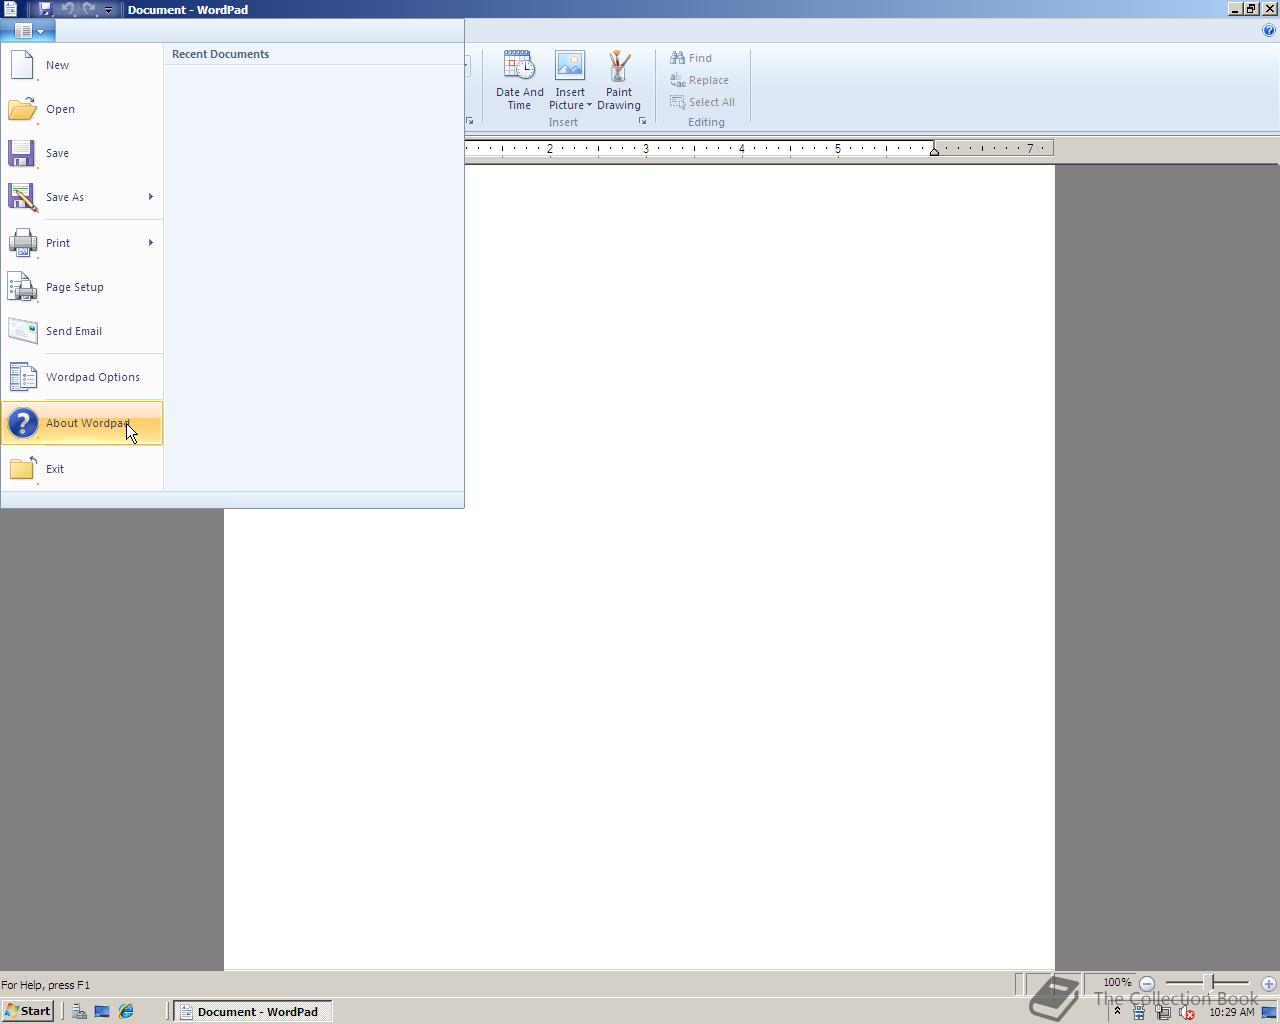Click the 100% zoom level text
The height and width of the screenshot is (1024, 1280).
click(x=1117, y=983)
